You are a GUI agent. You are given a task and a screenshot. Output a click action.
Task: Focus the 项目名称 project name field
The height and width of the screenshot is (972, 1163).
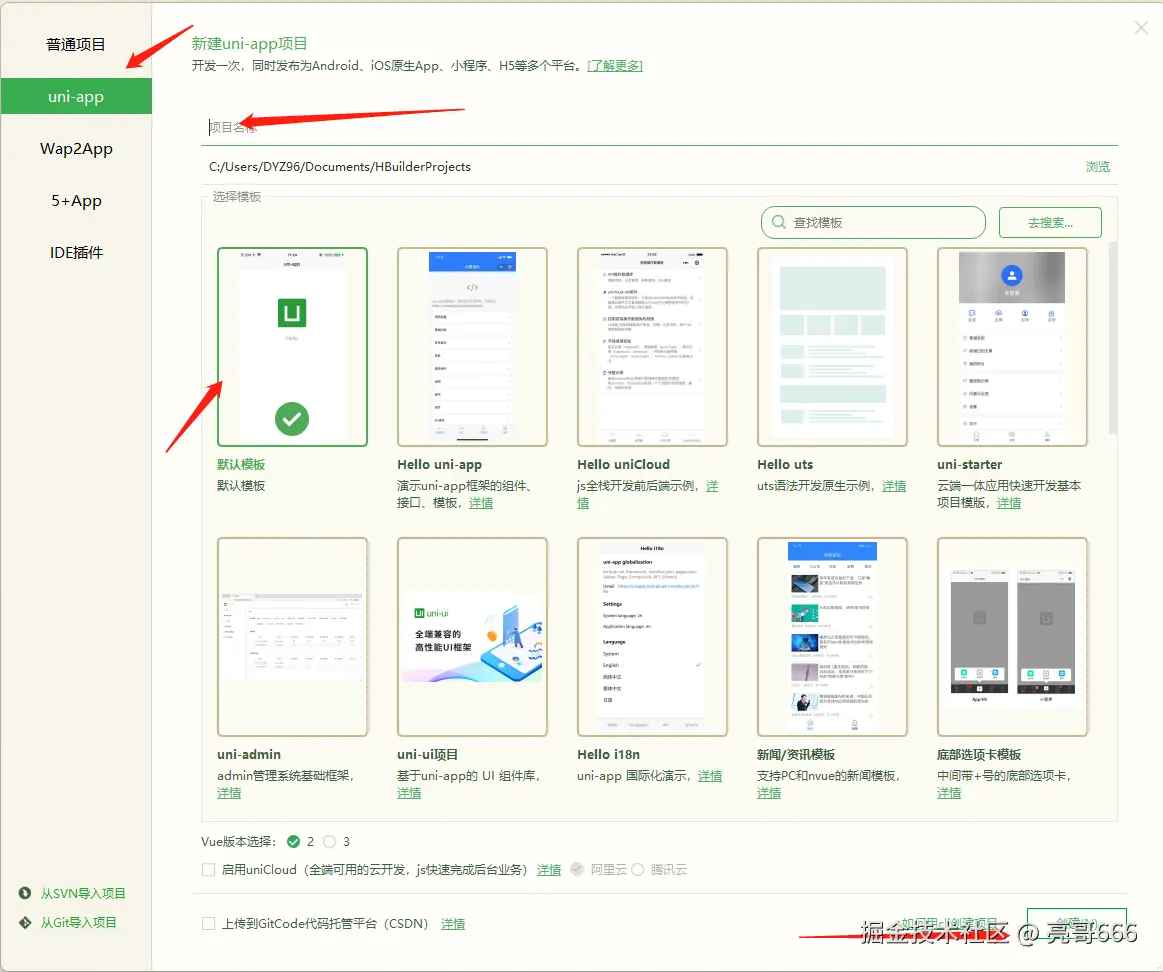[x=659, y=128]
